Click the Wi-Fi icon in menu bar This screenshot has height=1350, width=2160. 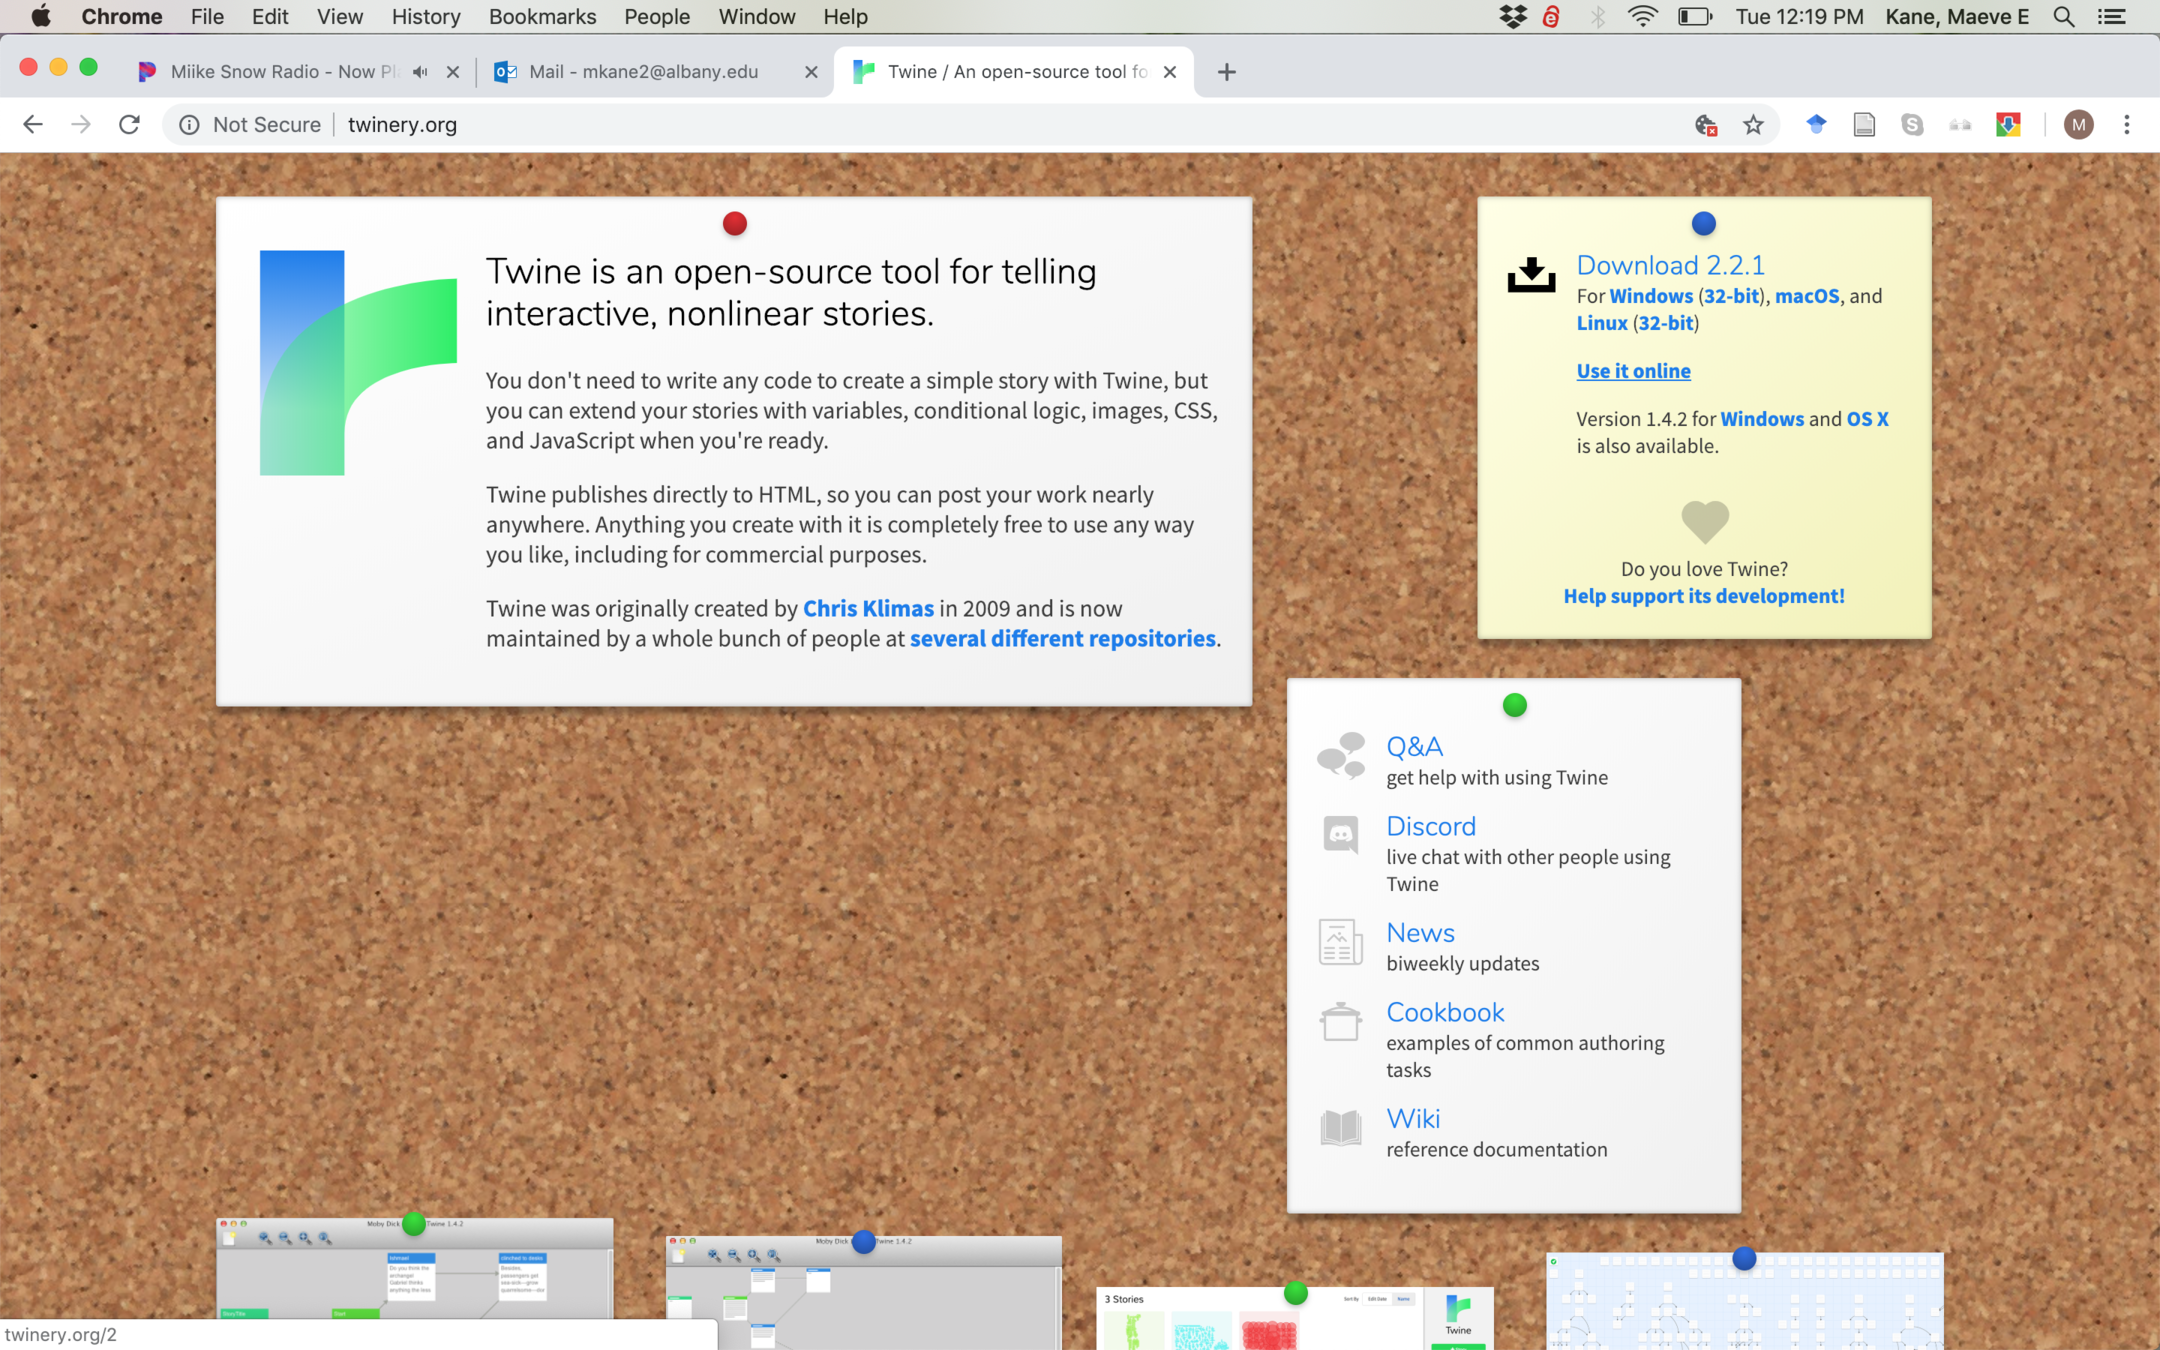pos(1642,17)
